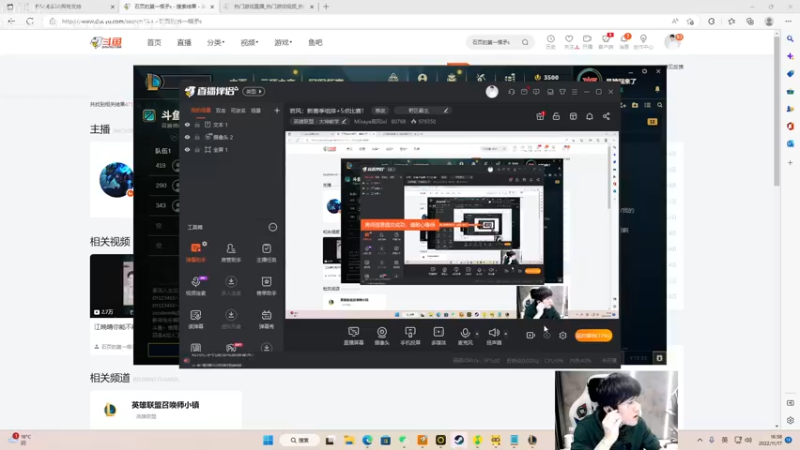
Task: Click the unlock padlock icon in companion header
Action: click(x=556, y=116)
